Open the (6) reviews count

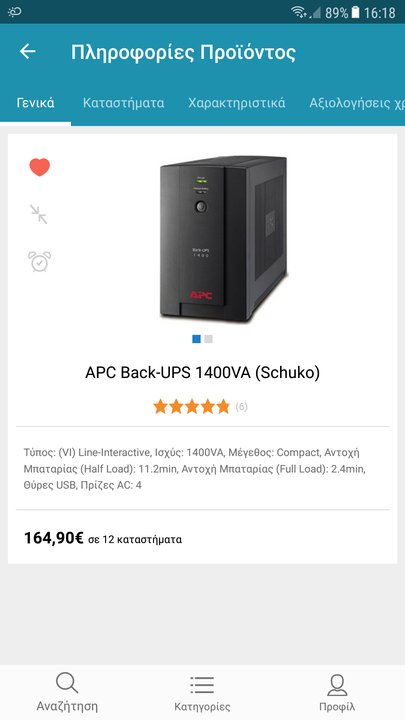242,406
